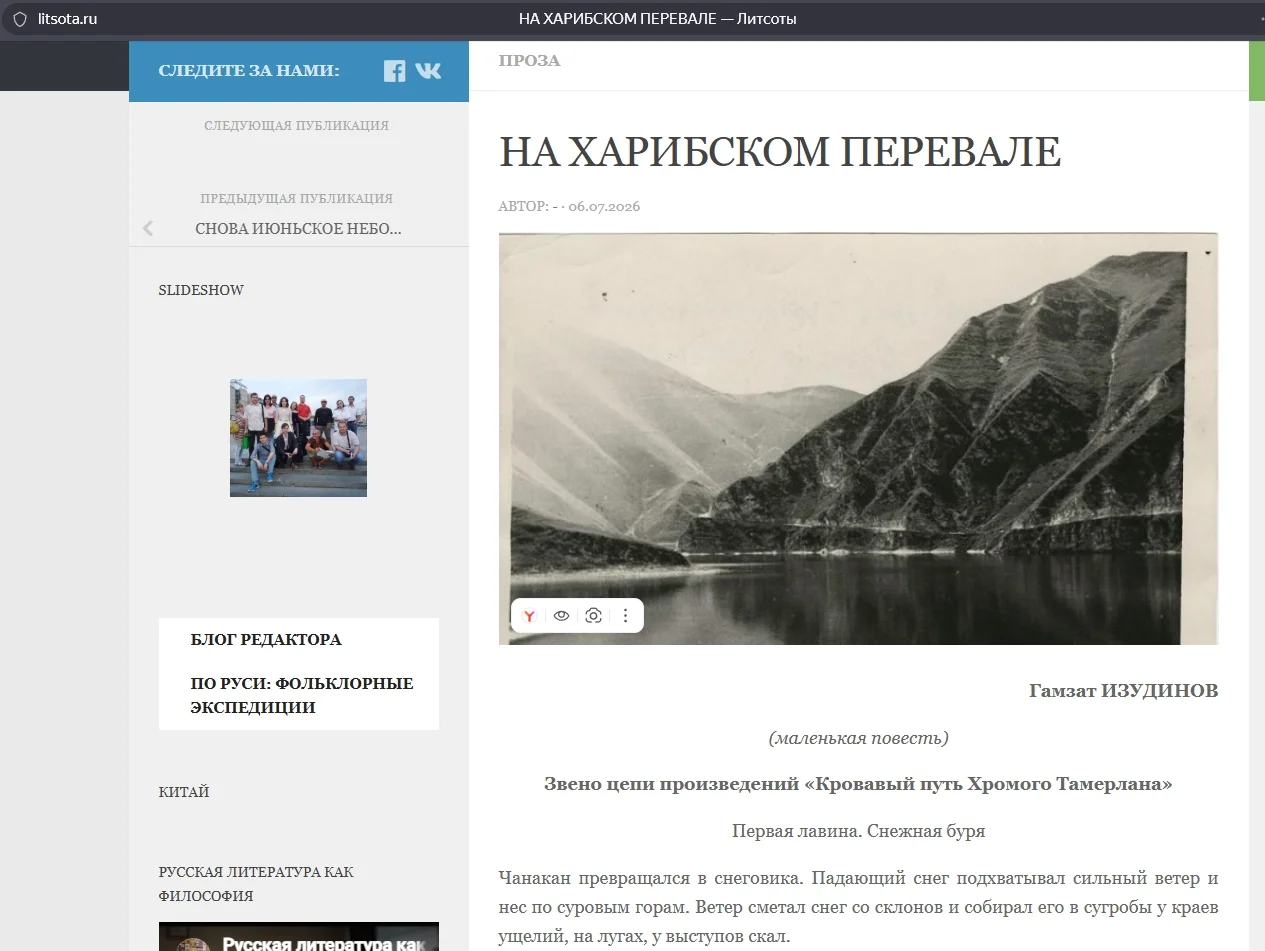Click the site shield icon in address bar
Screen dimensions: 1265x951
[x=19, y=19]
